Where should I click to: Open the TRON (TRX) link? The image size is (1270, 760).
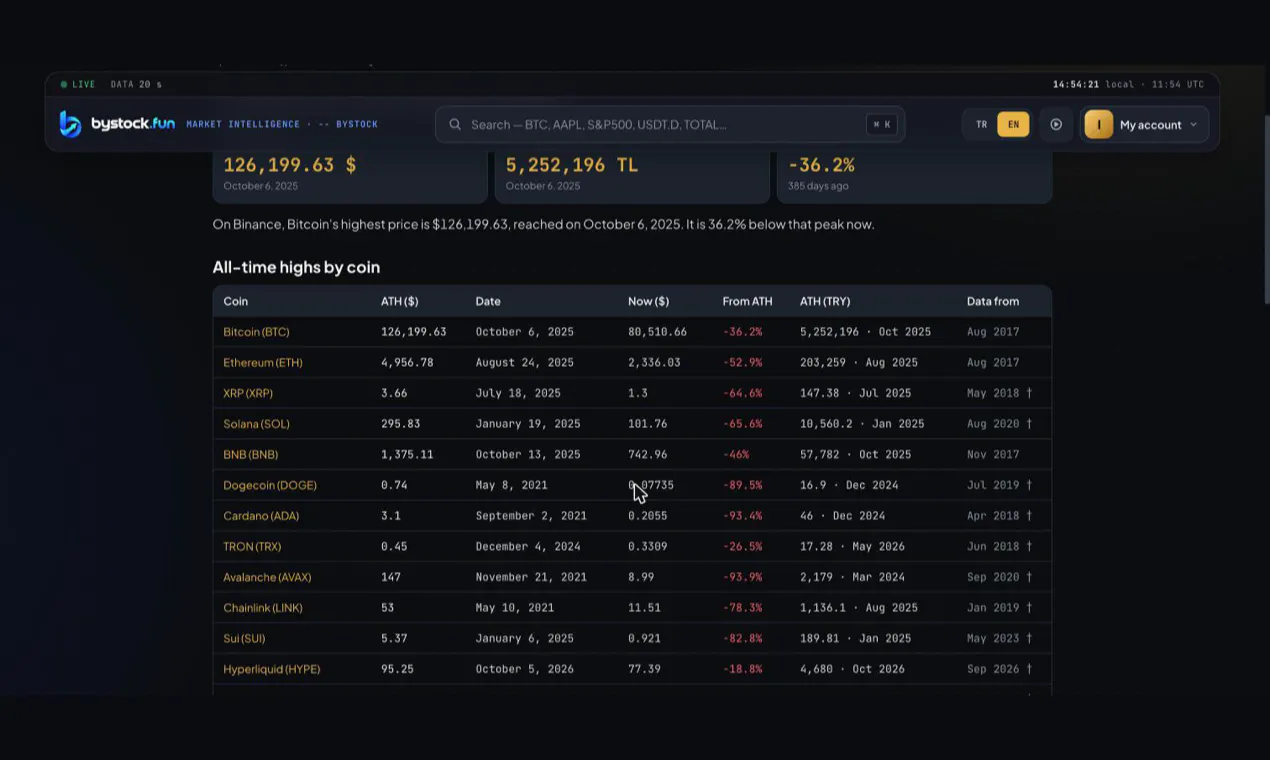coord(252,547)
